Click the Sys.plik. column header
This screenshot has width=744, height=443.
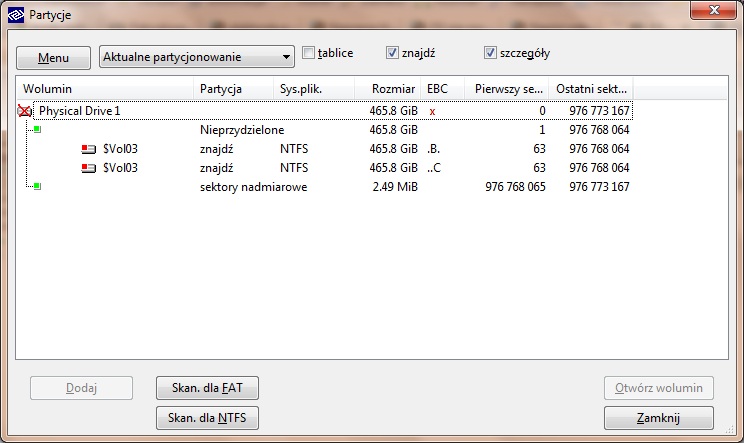point(314,89)
